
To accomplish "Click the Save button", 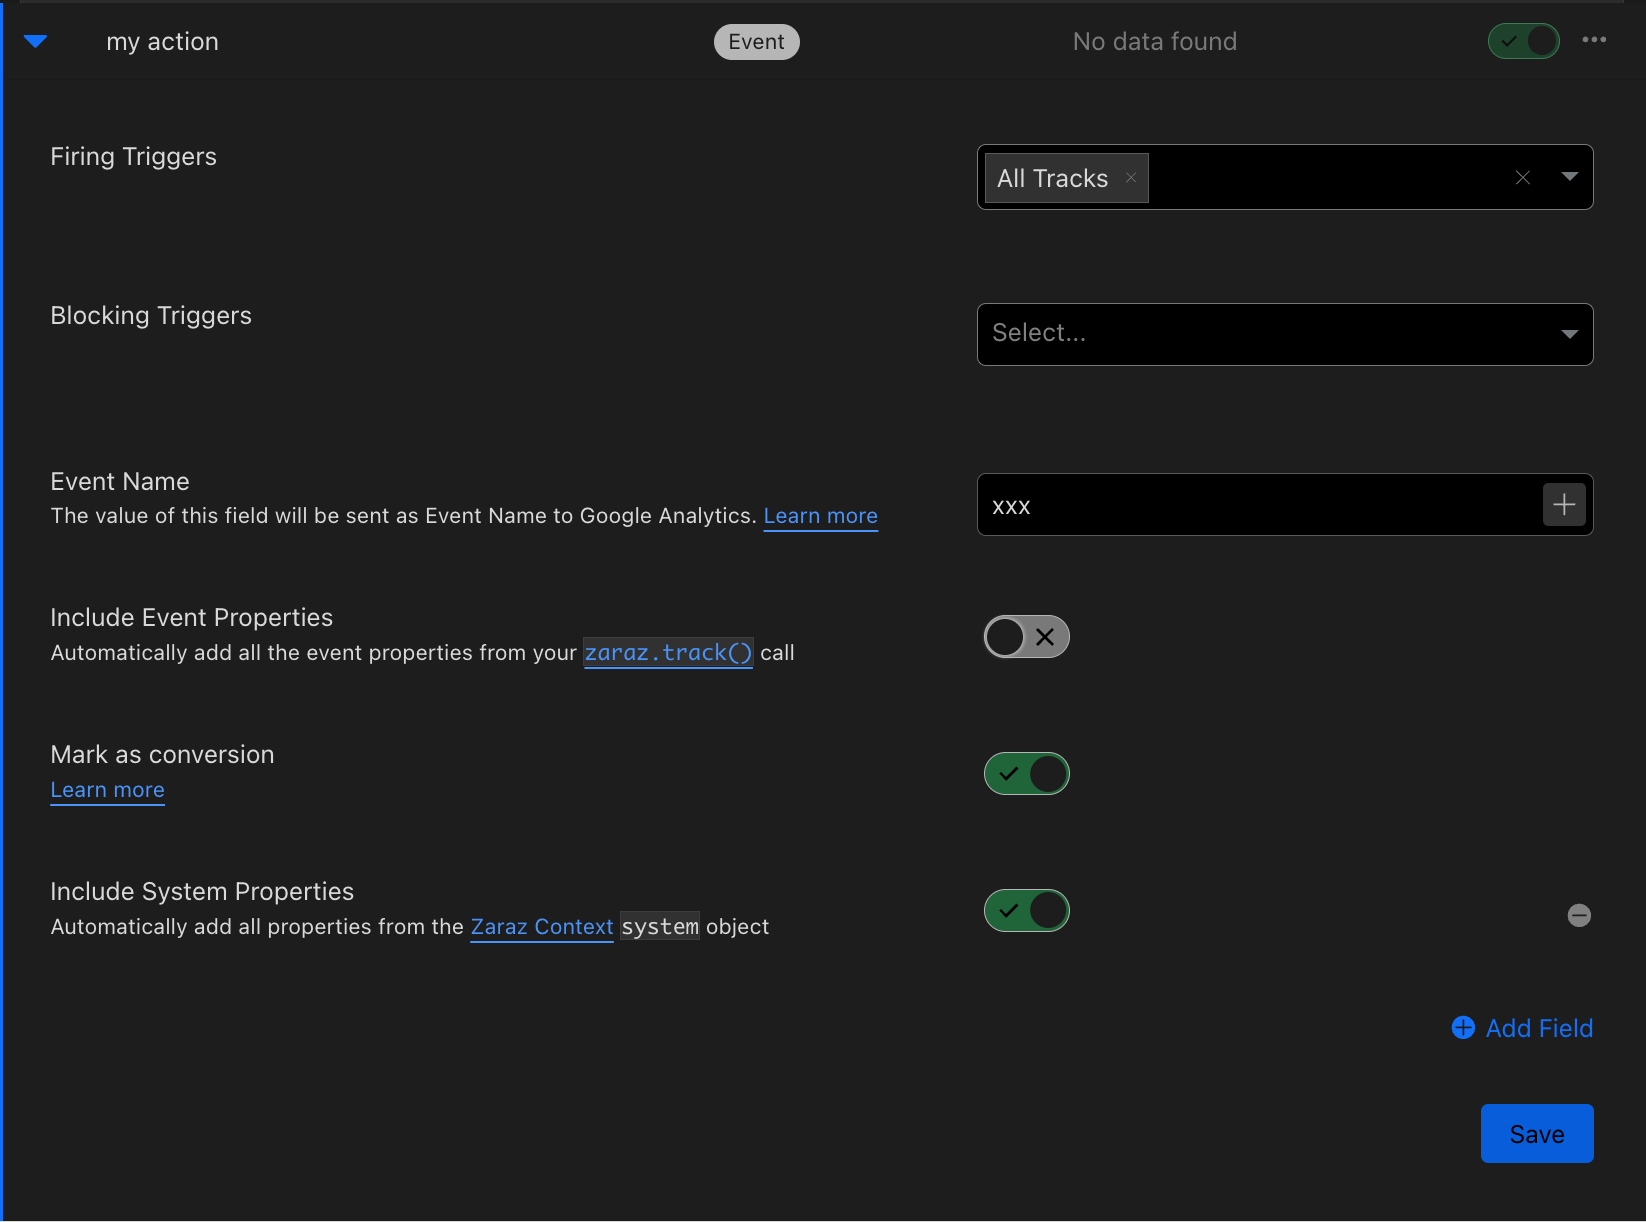I will click(x=1536, y=1134).
